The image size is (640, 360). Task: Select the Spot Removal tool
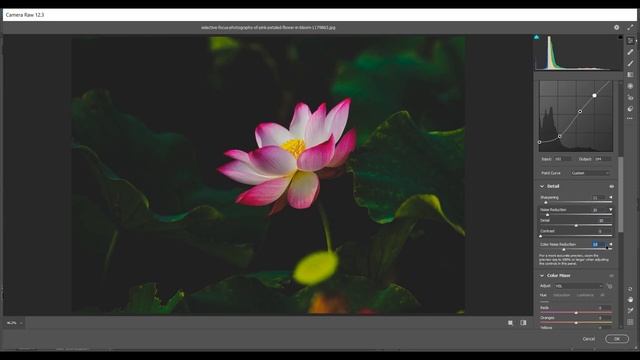630,52
